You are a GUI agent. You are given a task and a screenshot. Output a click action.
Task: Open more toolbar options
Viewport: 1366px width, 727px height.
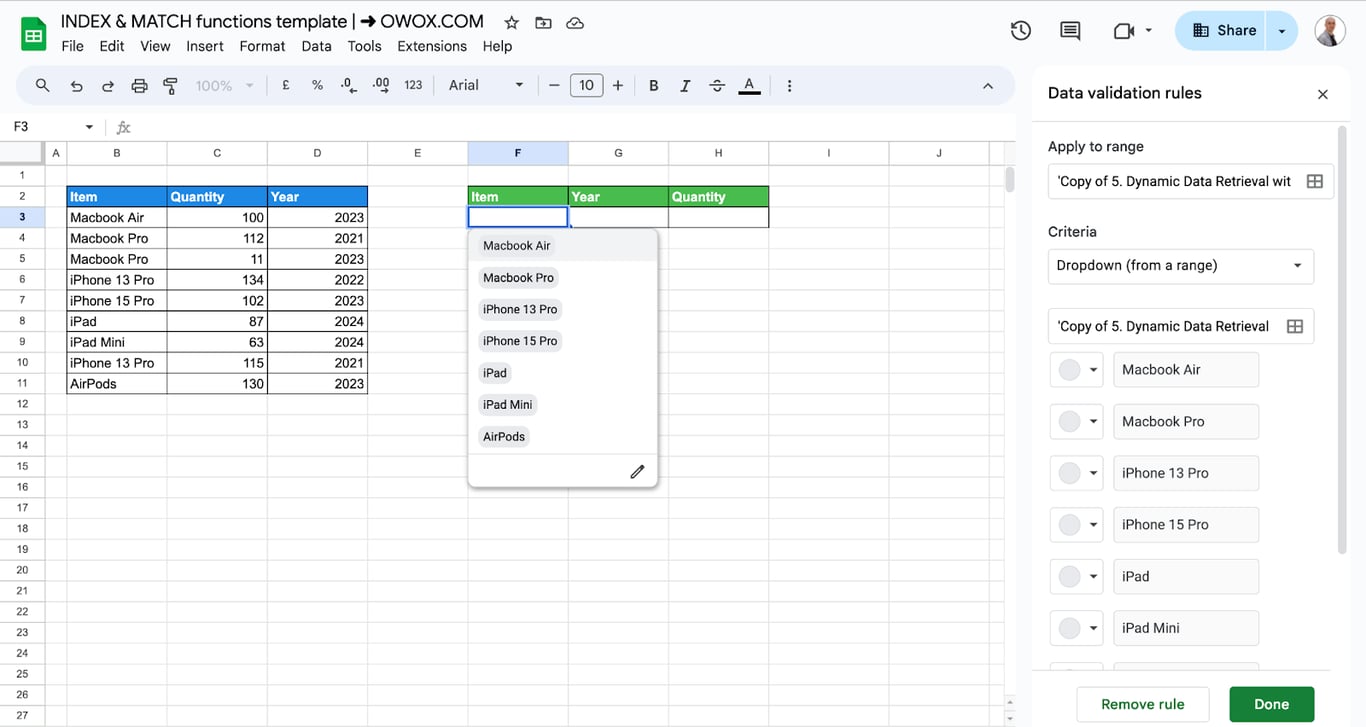(x=789, y=86)
